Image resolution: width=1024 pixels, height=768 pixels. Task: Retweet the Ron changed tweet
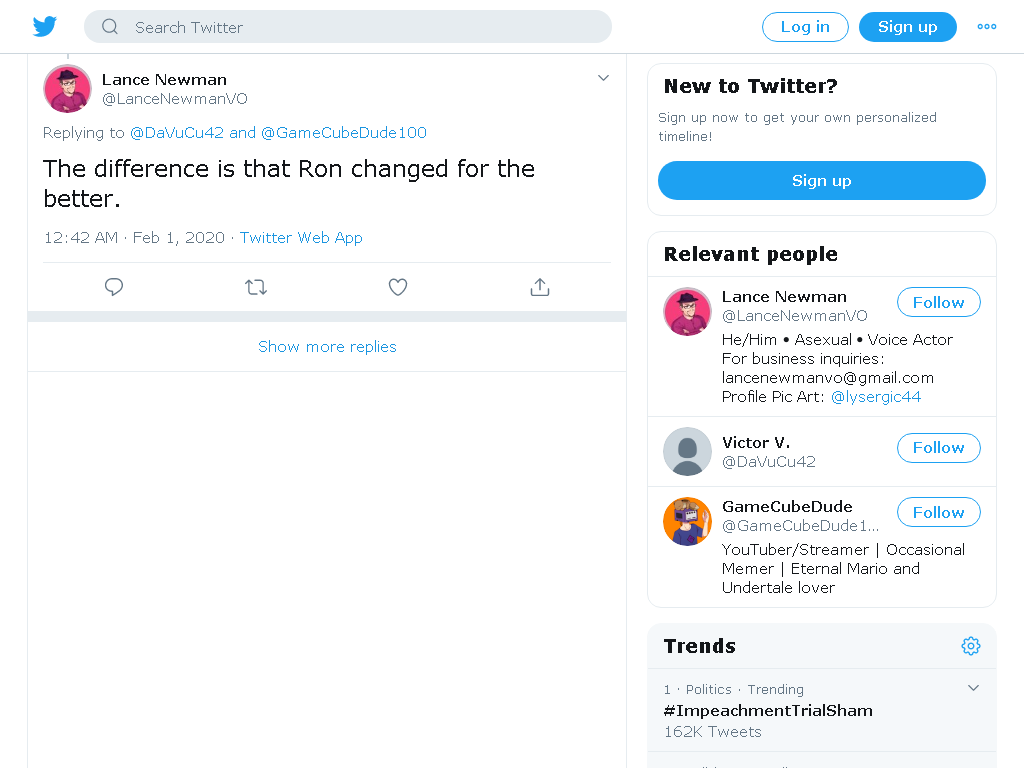(256, 287)
